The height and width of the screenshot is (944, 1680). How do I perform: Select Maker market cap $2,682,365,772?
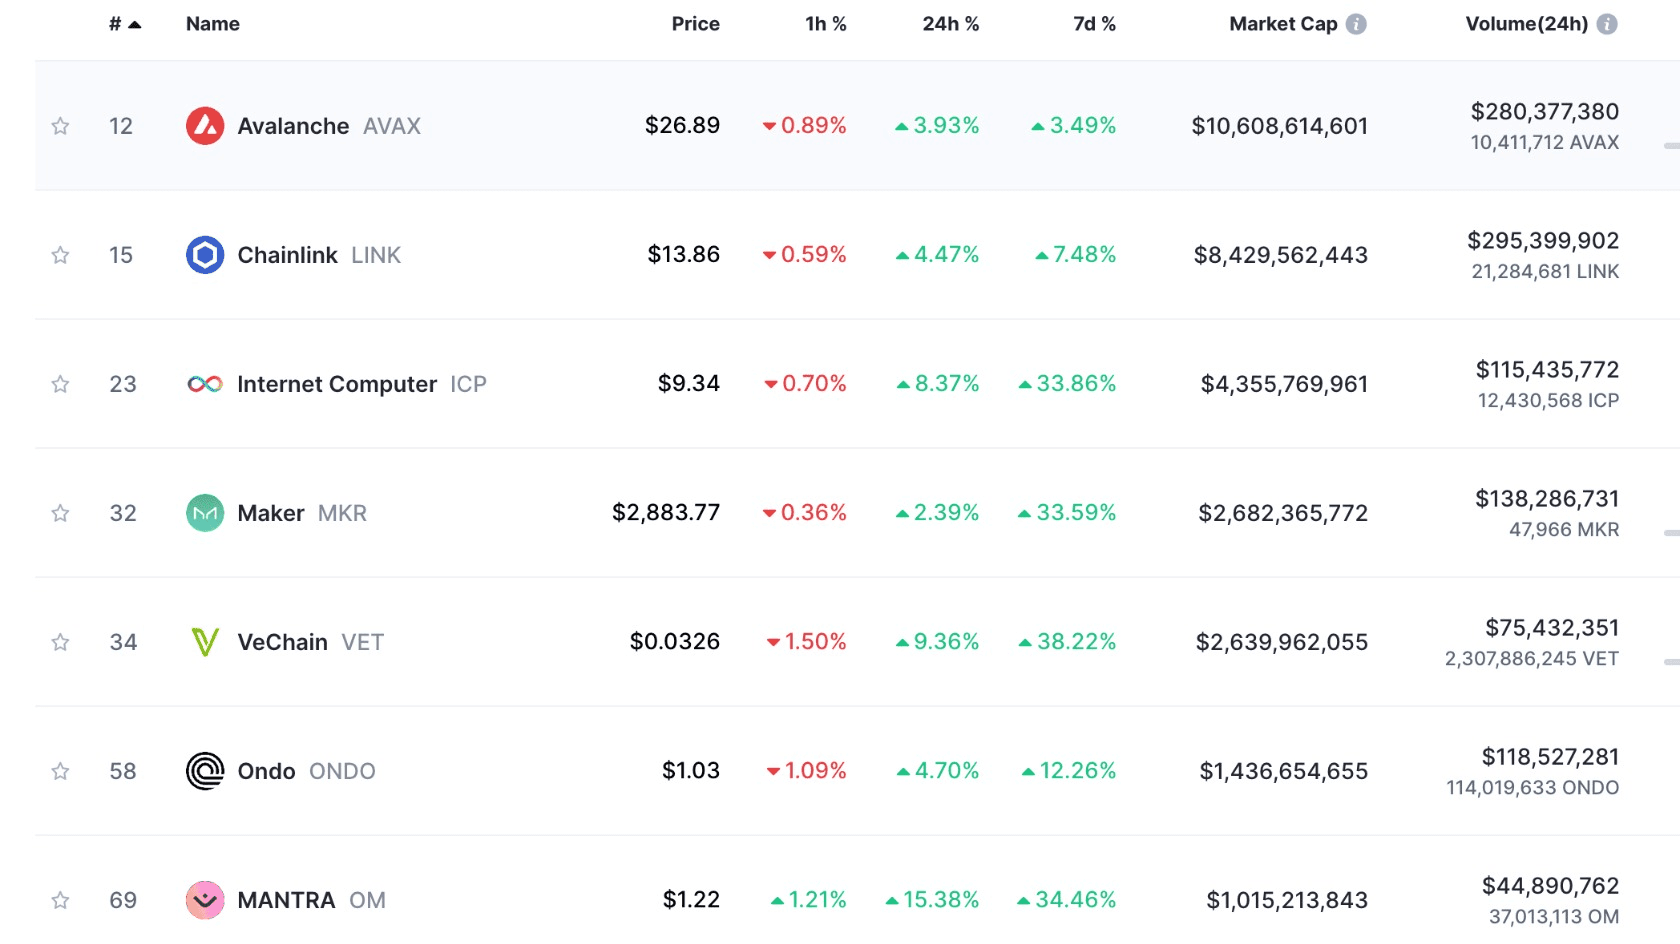tap(1283, 513)
